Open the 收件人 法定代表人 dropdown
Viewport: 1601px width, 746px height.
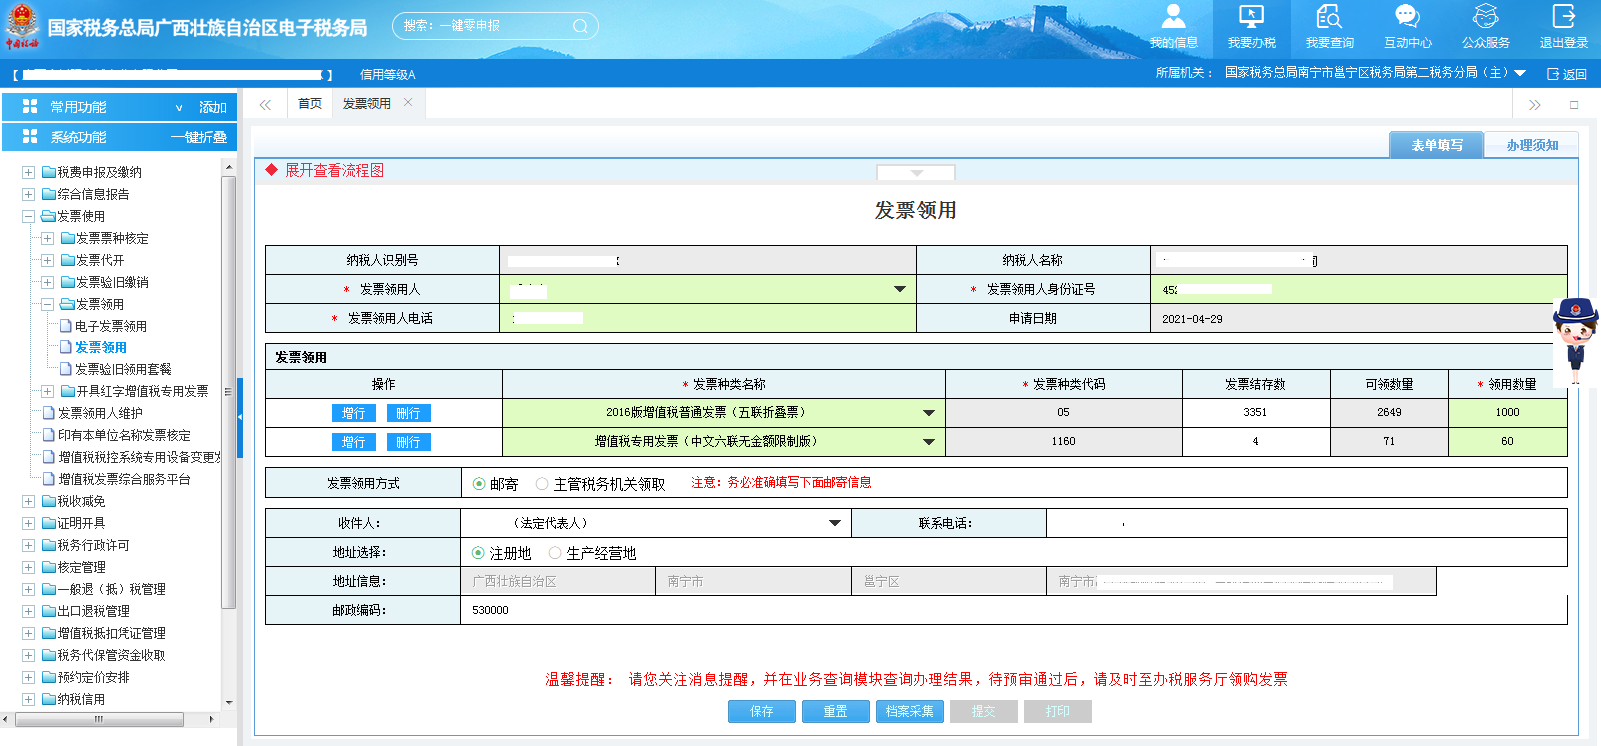[x=834, y=523]
